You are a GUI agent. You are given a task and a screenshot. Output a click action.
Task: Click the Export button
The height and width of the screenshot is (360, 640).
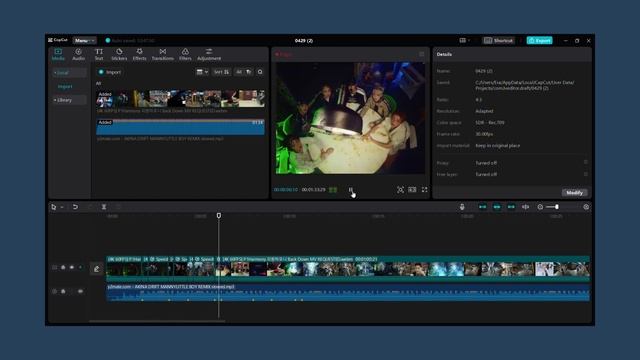pyautogui.click(x=539, y=40)
